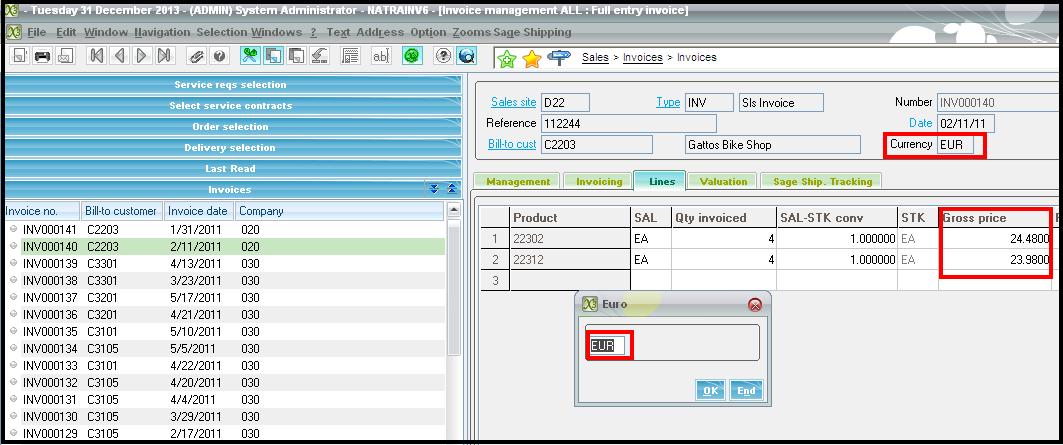Open the Window menu

pos(106,32)
